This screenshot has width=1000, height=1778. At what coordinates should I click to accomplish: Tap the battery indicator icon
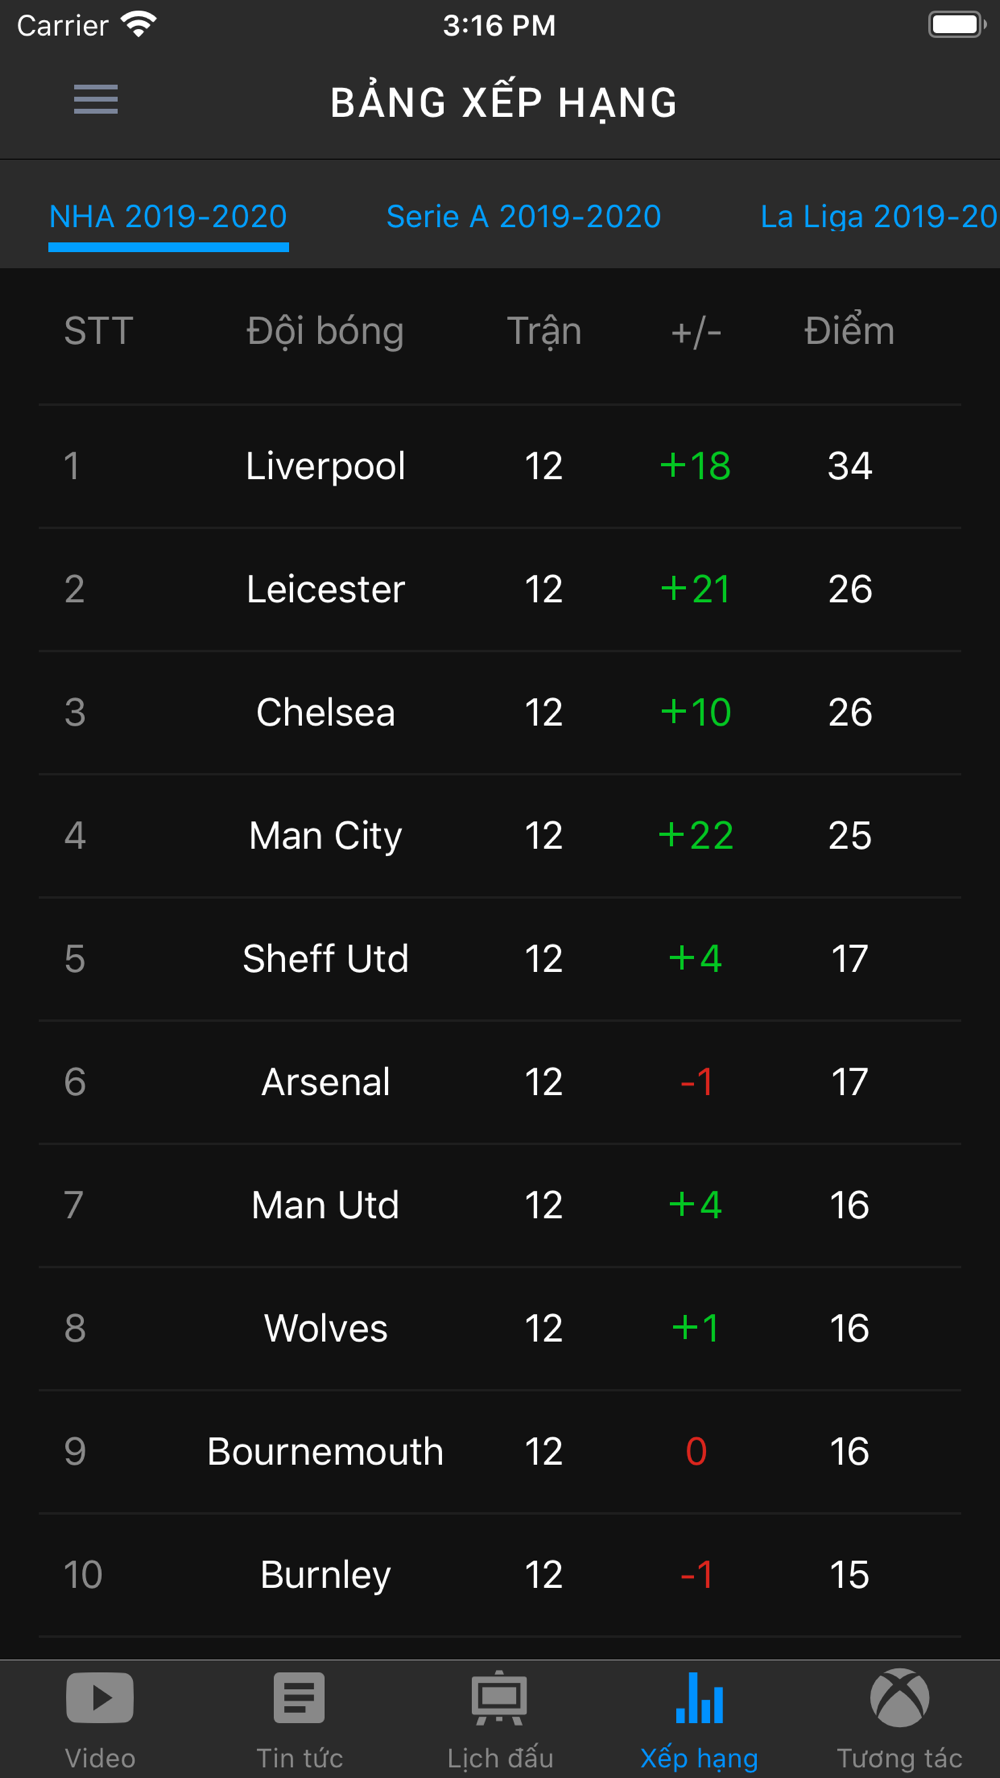957,24
